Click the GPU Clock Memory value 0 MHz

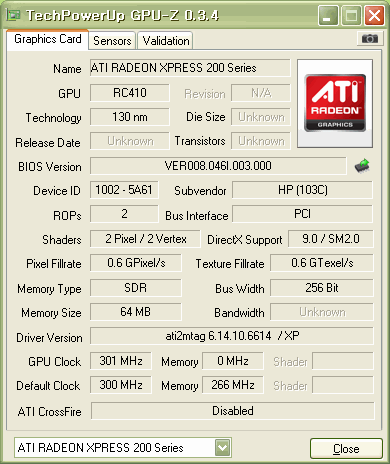[x=233, y=361]
